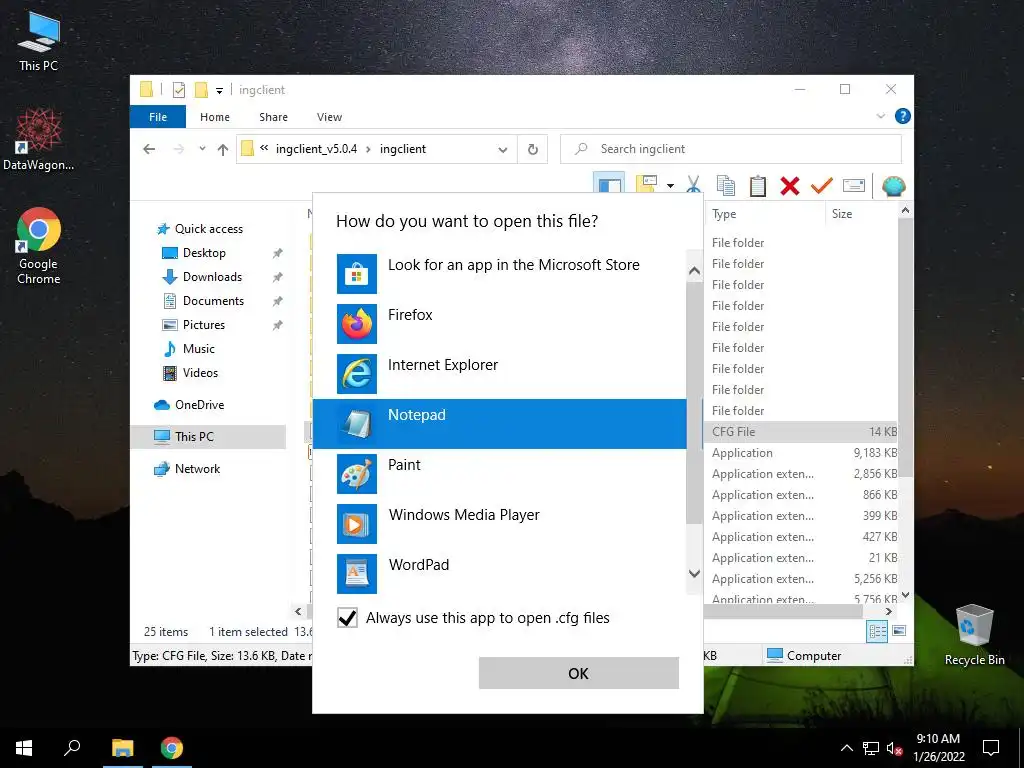Open Explorer help question mark icon
Image resolution: width=1024 pixels, height=768 pixels.
tap(903, 116)
